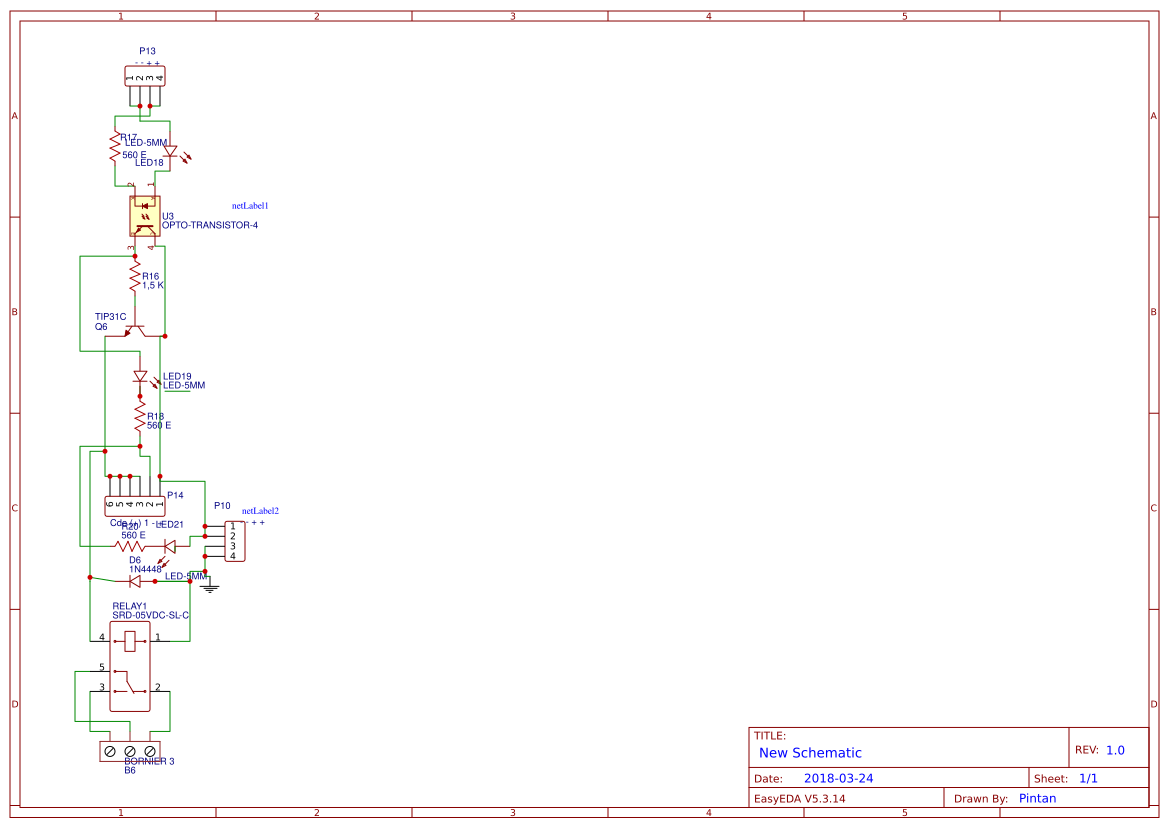The image size is (1169, 828).
Task: Click the netLabel1 net label
Action: coord(250,206)
